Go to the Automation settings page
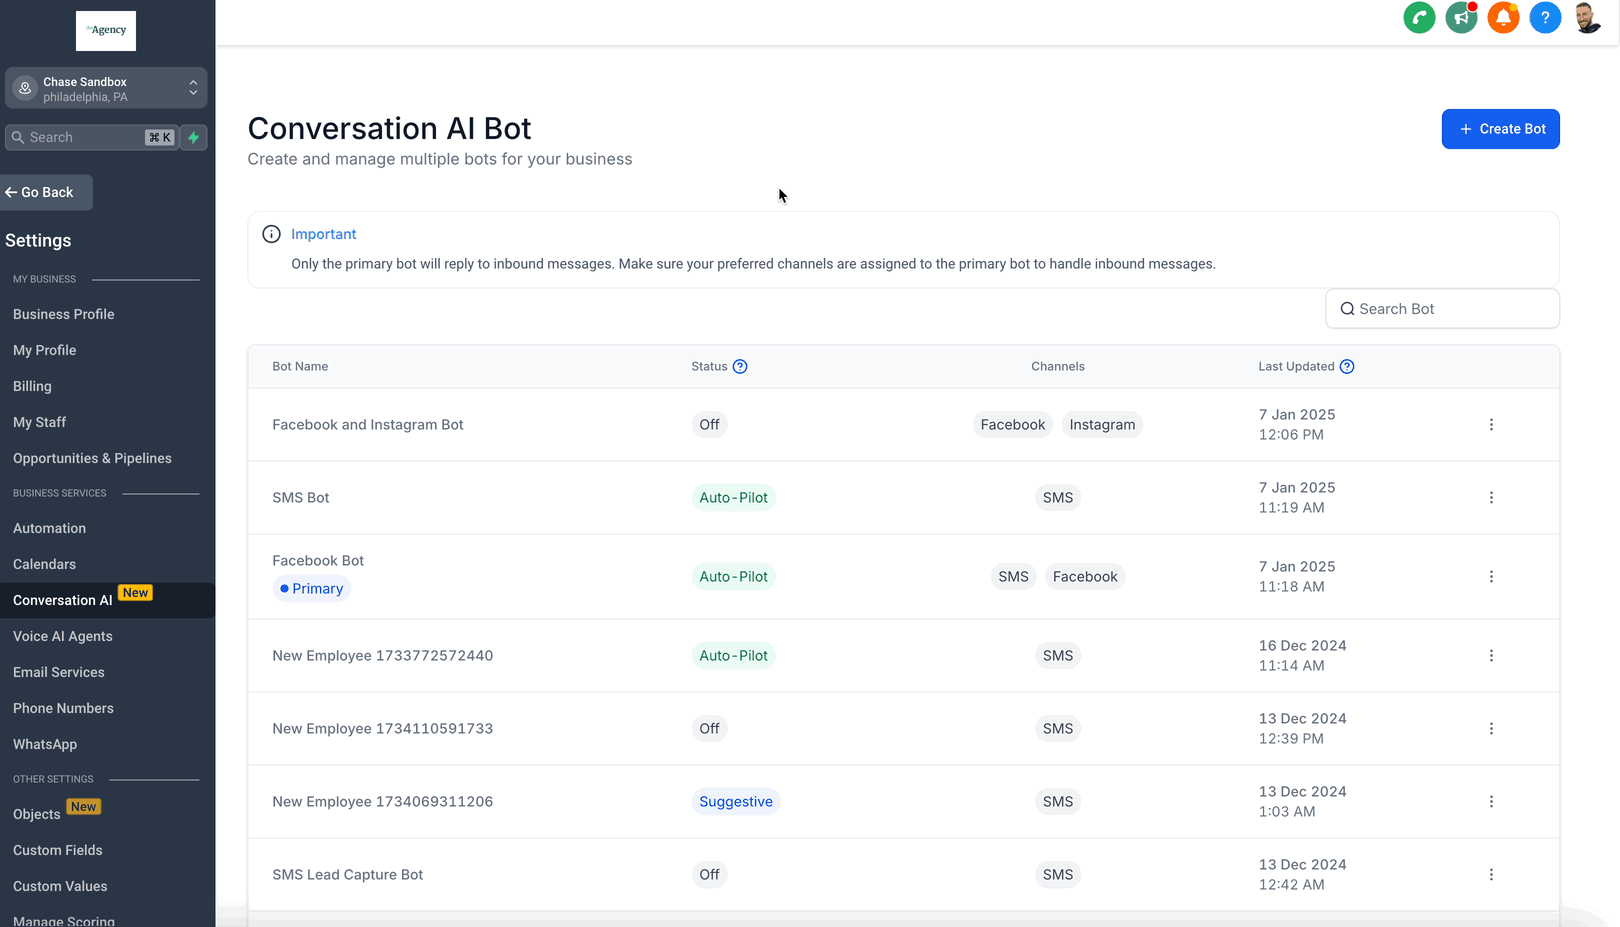This screenshot has width=1620, height=927. pyautogui.click(x=49, y=528)
